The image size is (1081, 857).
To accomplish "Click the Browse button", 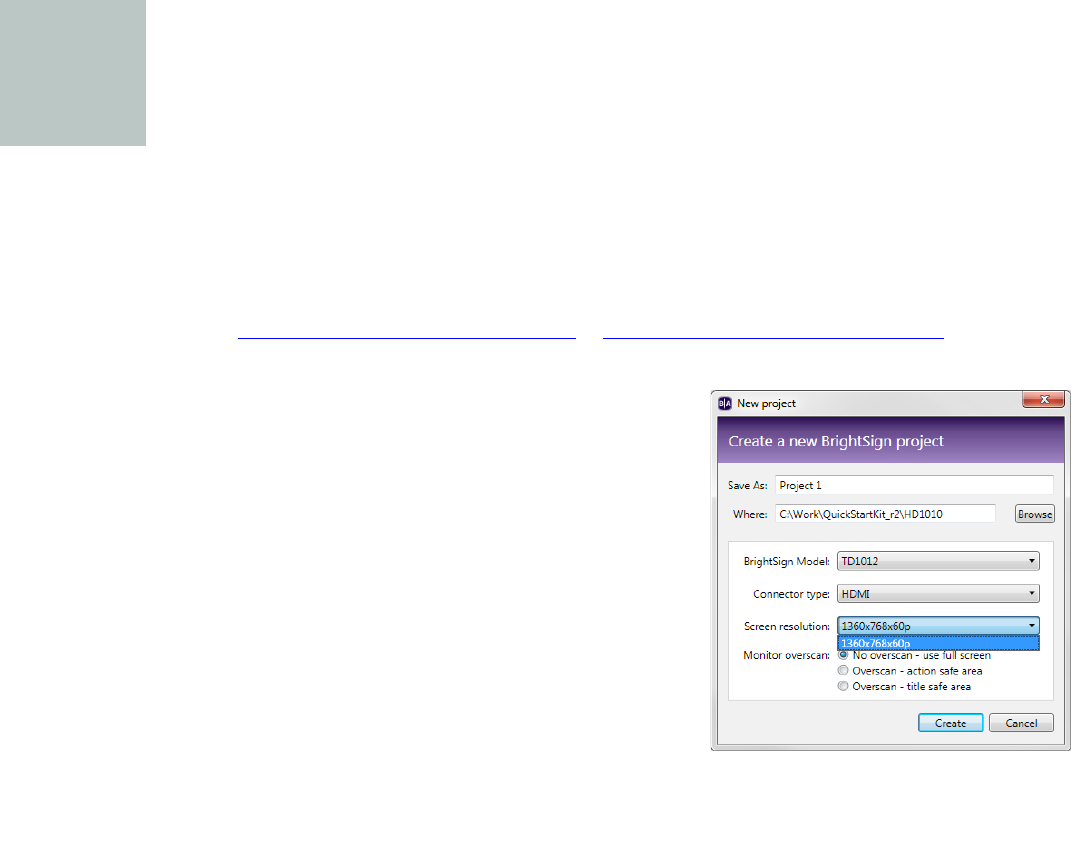I will click(1035, 514).
